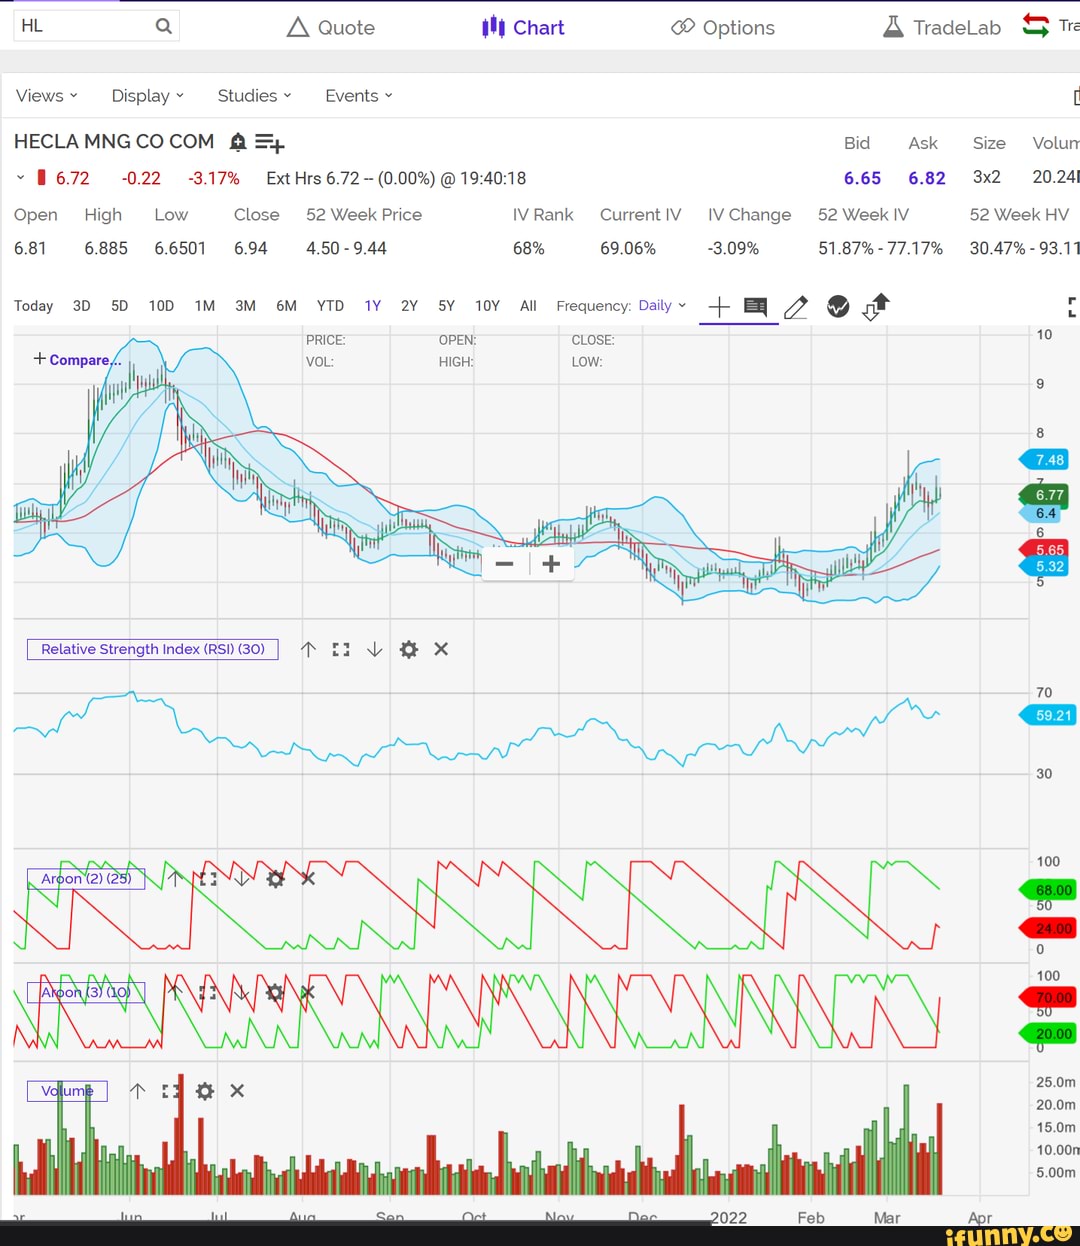Click the HL symbol search field
Image resolution: width=1080 pixels, height=1246 pixels.
click(85, 26)
